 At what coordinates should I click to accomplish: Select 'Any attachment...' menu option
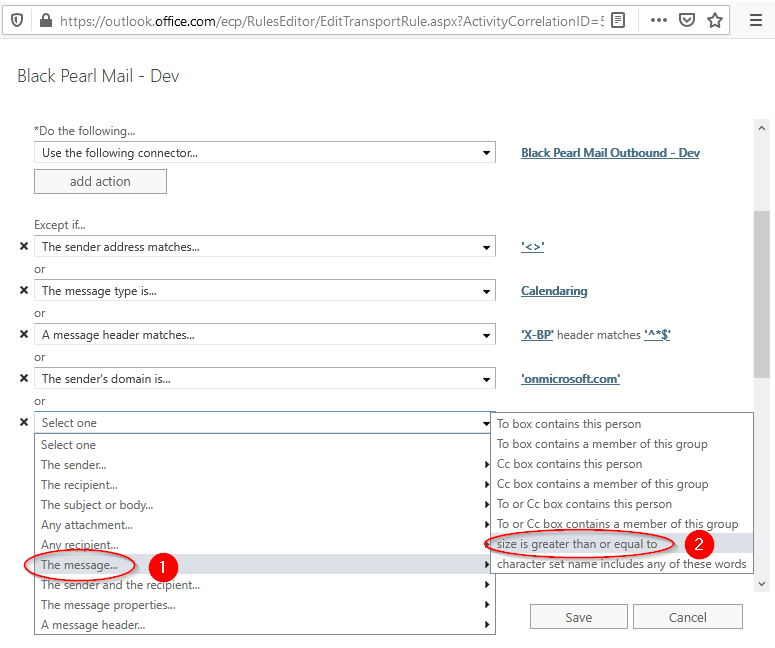click(x=87, y=525)
